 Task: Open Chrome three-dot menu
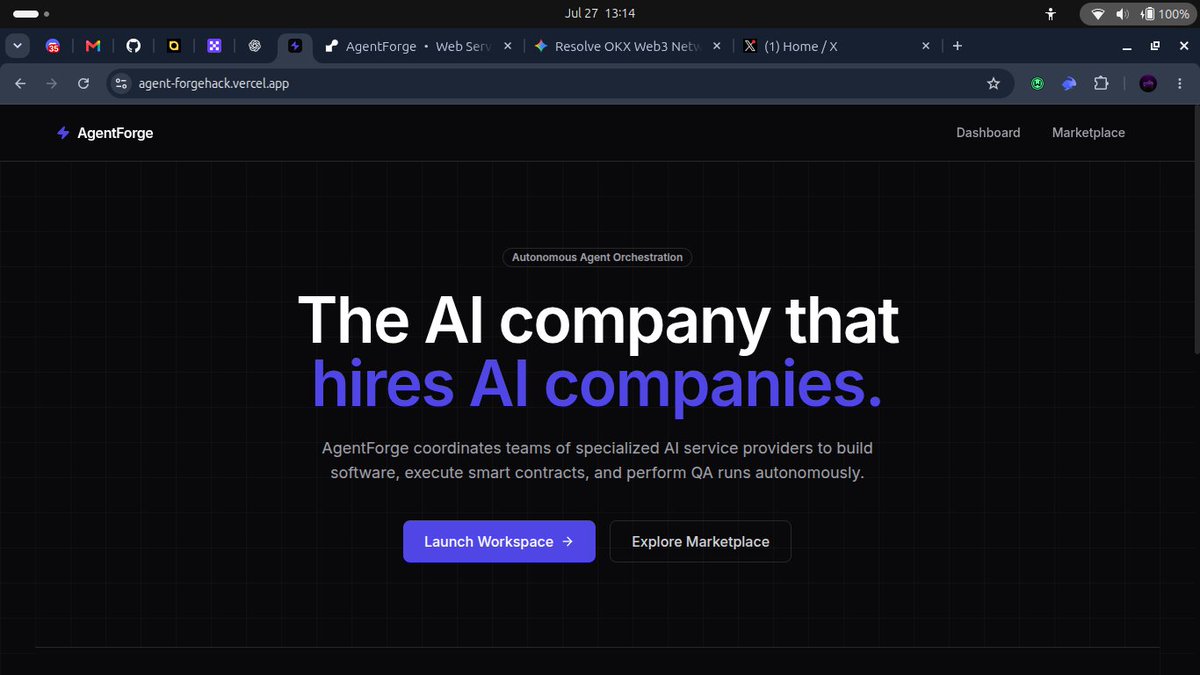(1180, 84)
